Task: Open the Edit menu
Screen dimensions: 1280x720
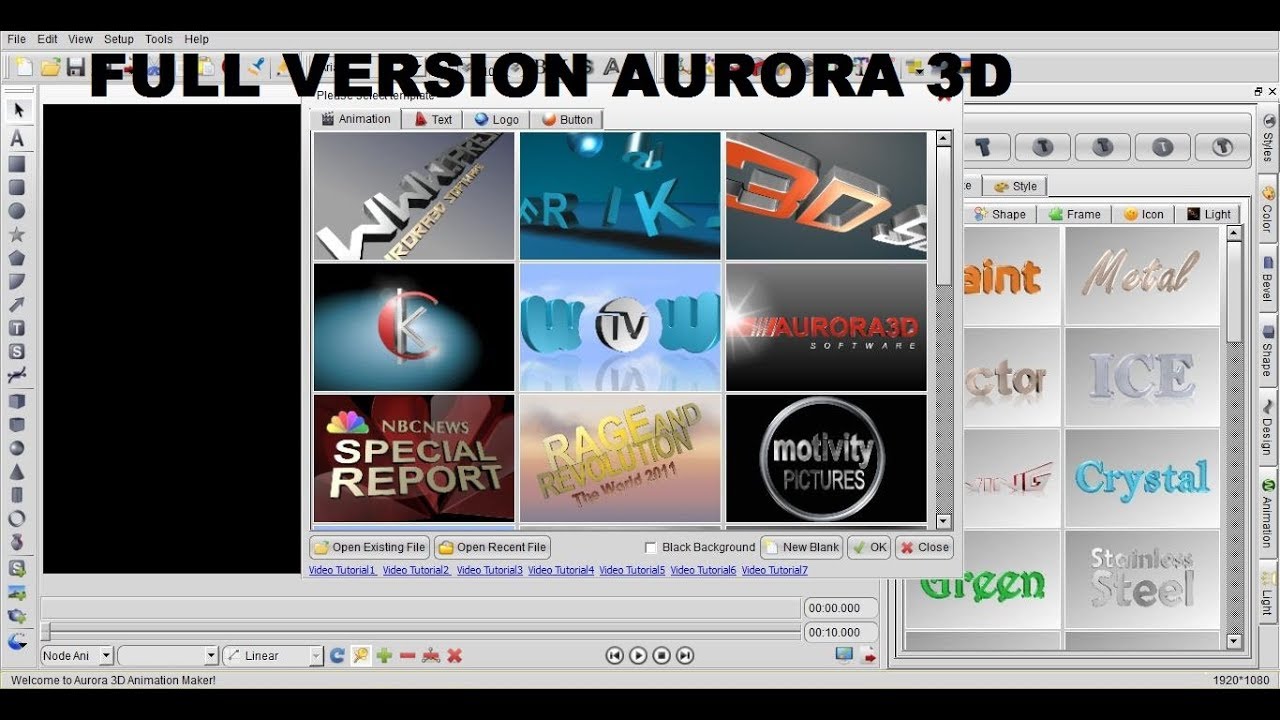Action: point(47,39)
